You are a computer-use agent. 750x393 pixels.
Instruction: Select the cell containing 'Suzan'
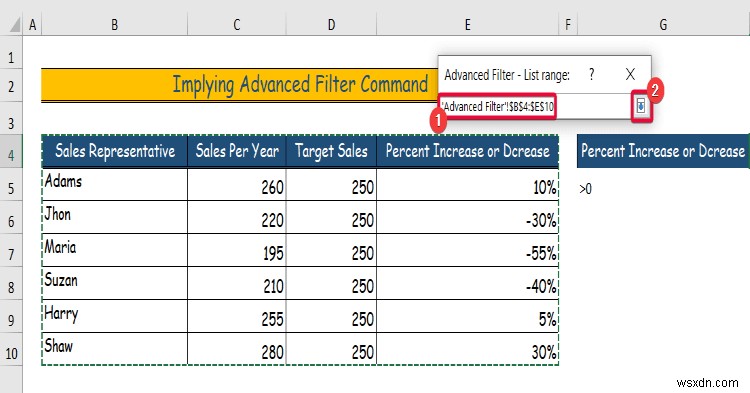point(115,283)
